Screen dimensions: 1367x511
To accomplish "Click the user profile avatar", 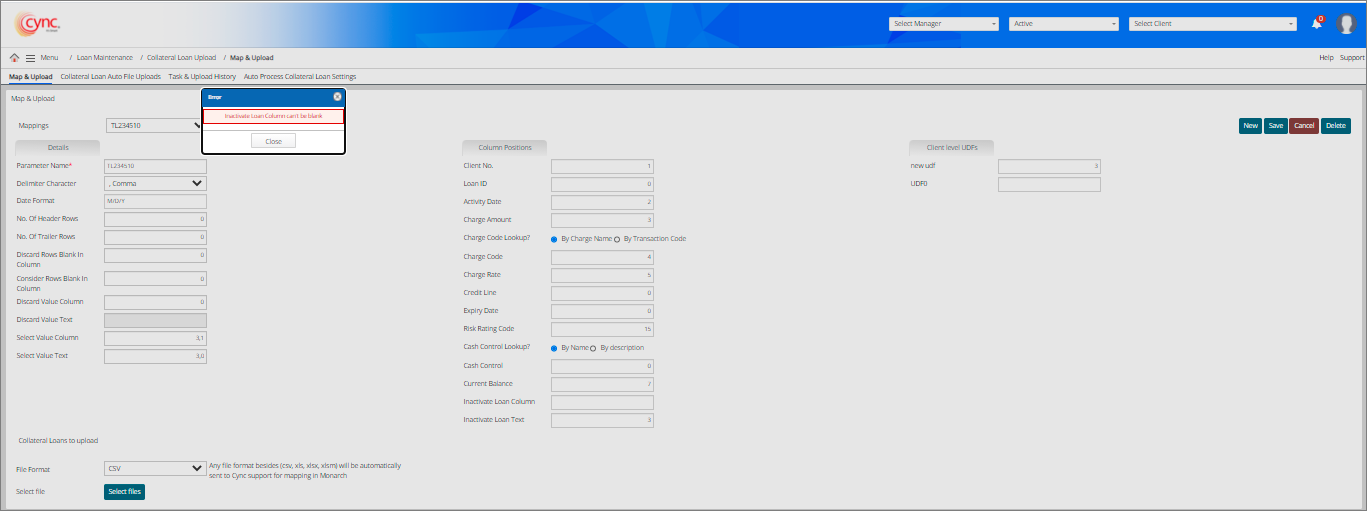I will pos(1346,24).
